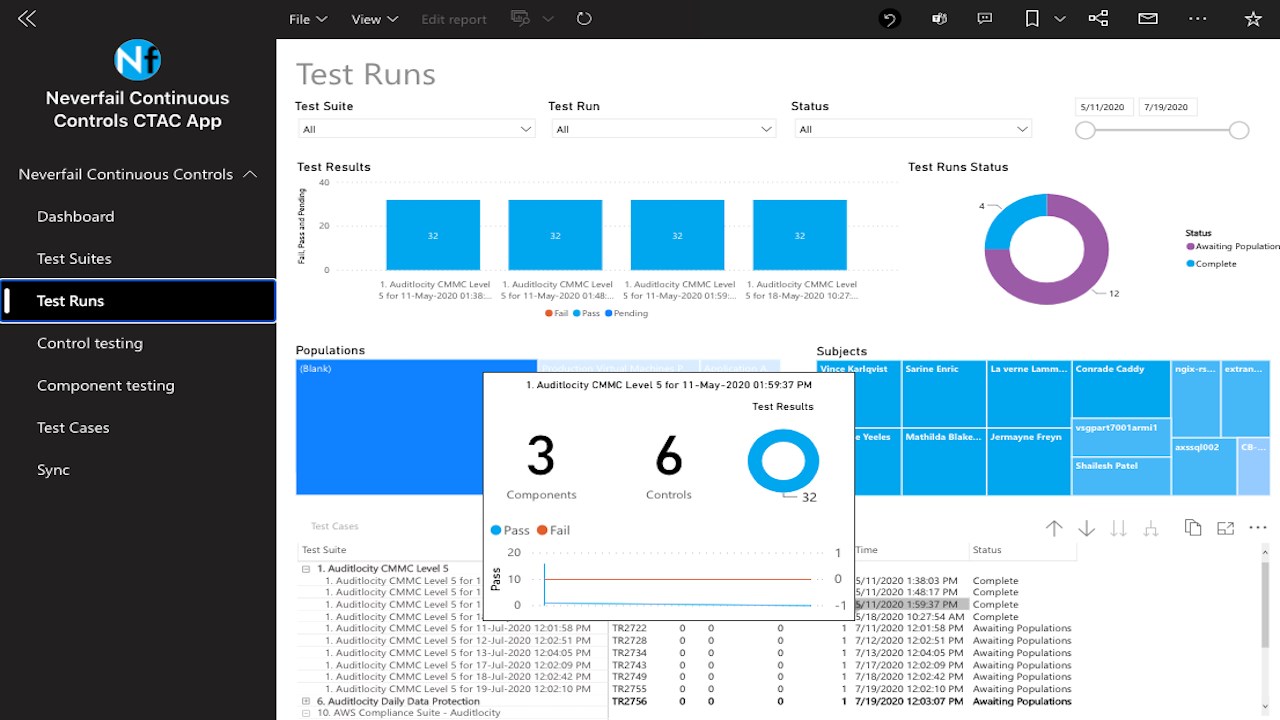Click Edit report

pos(454,19)
